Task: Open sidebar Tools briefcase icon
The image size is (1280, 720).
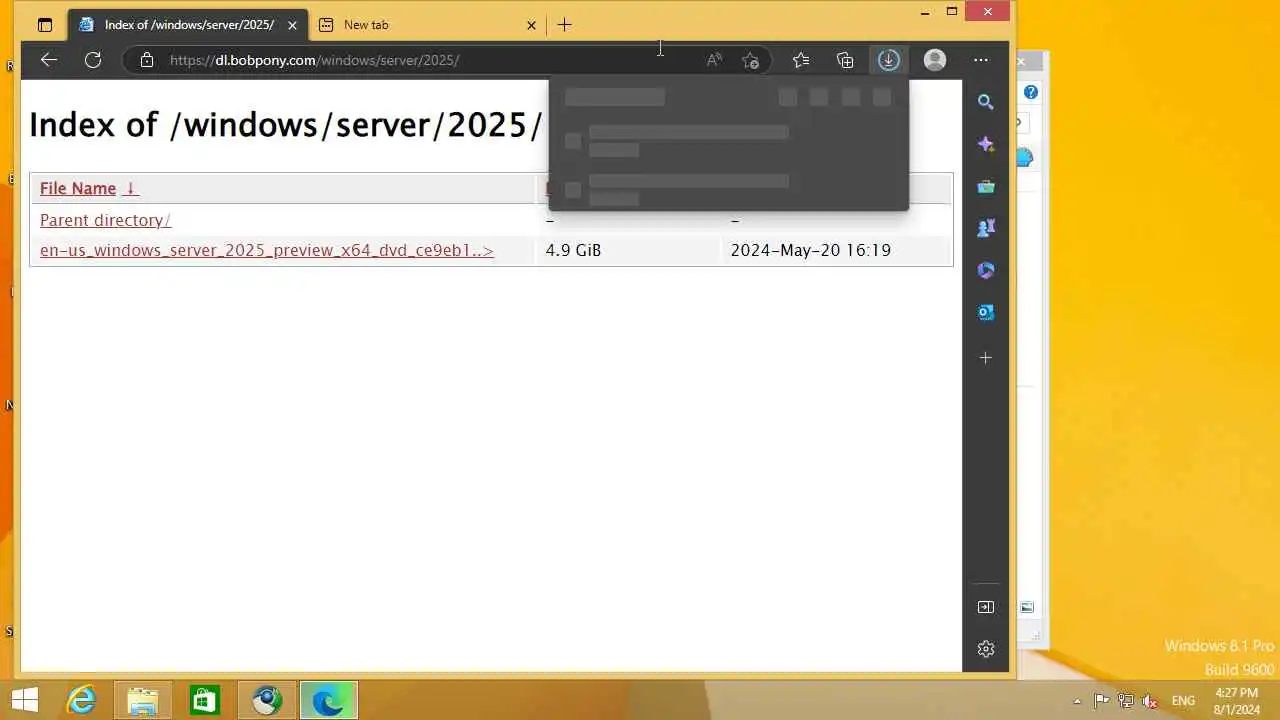Action: click(x=986, y=186)
